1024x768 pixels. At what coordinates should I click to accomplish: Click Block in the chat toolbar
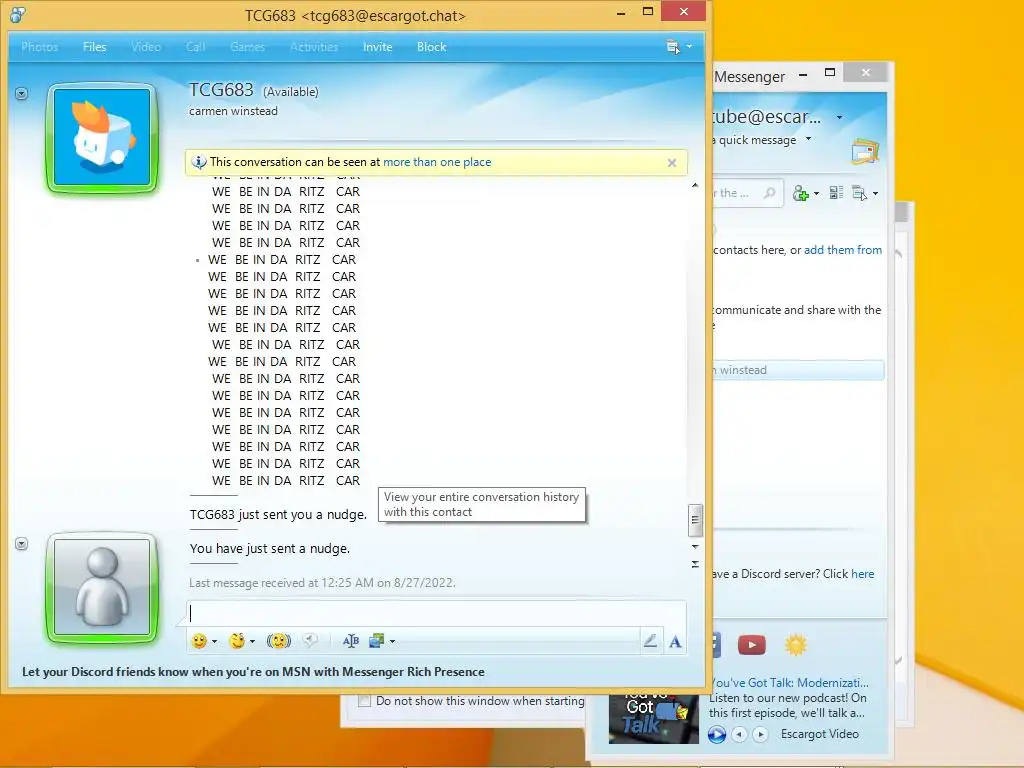tap(431, 47)
